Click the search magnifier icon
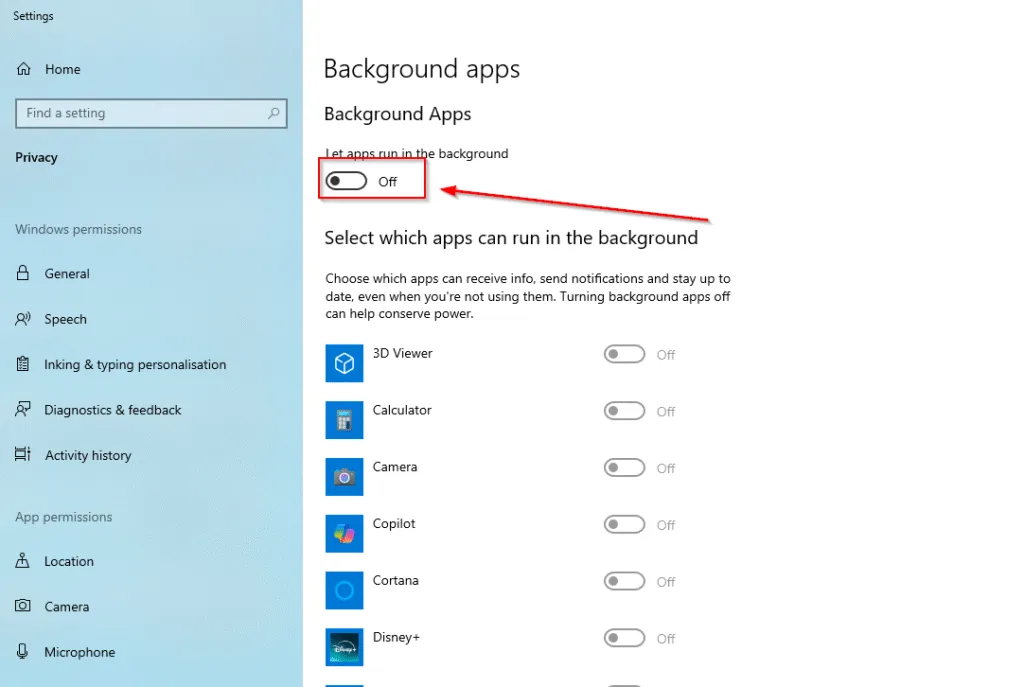This screenshot has height=687, width=1024. click(273, 114)
